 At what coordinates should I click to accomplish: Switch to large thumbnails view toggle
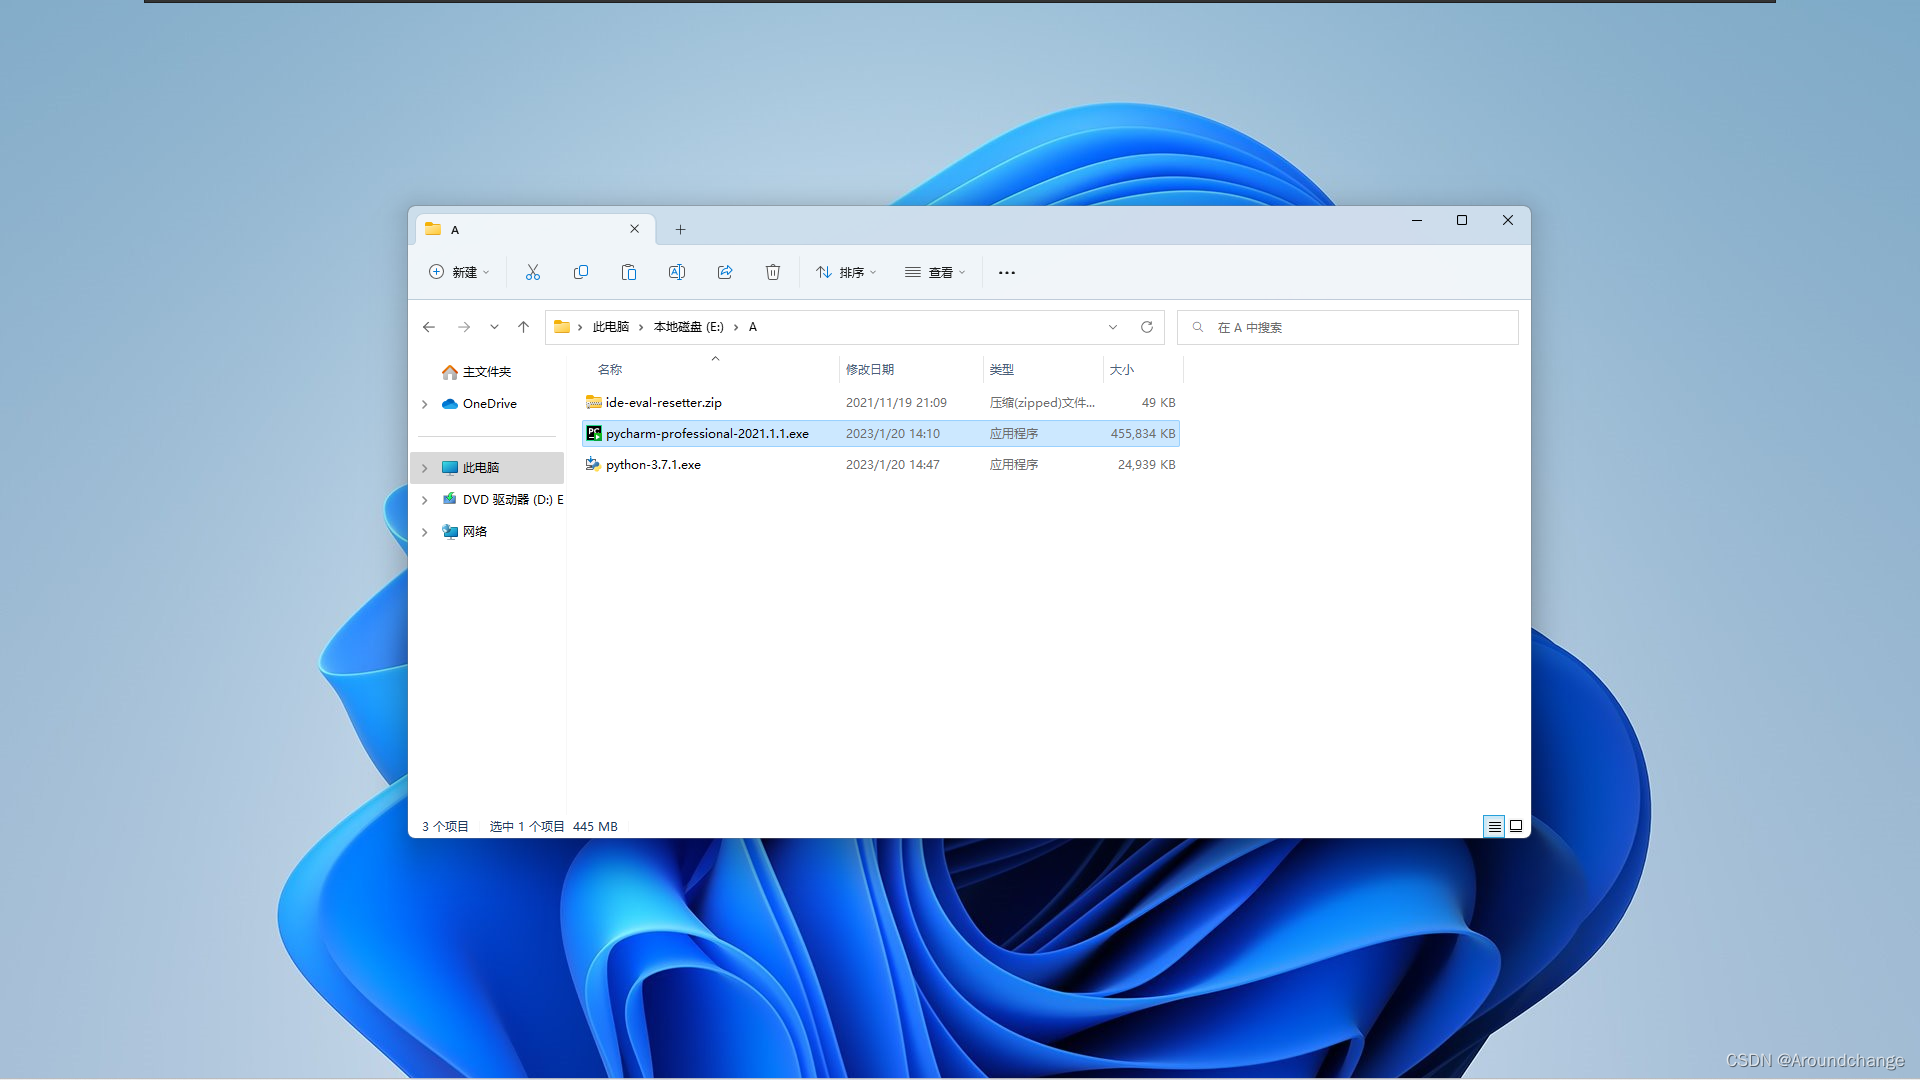pyautogui.click(x=1516, y=826)
